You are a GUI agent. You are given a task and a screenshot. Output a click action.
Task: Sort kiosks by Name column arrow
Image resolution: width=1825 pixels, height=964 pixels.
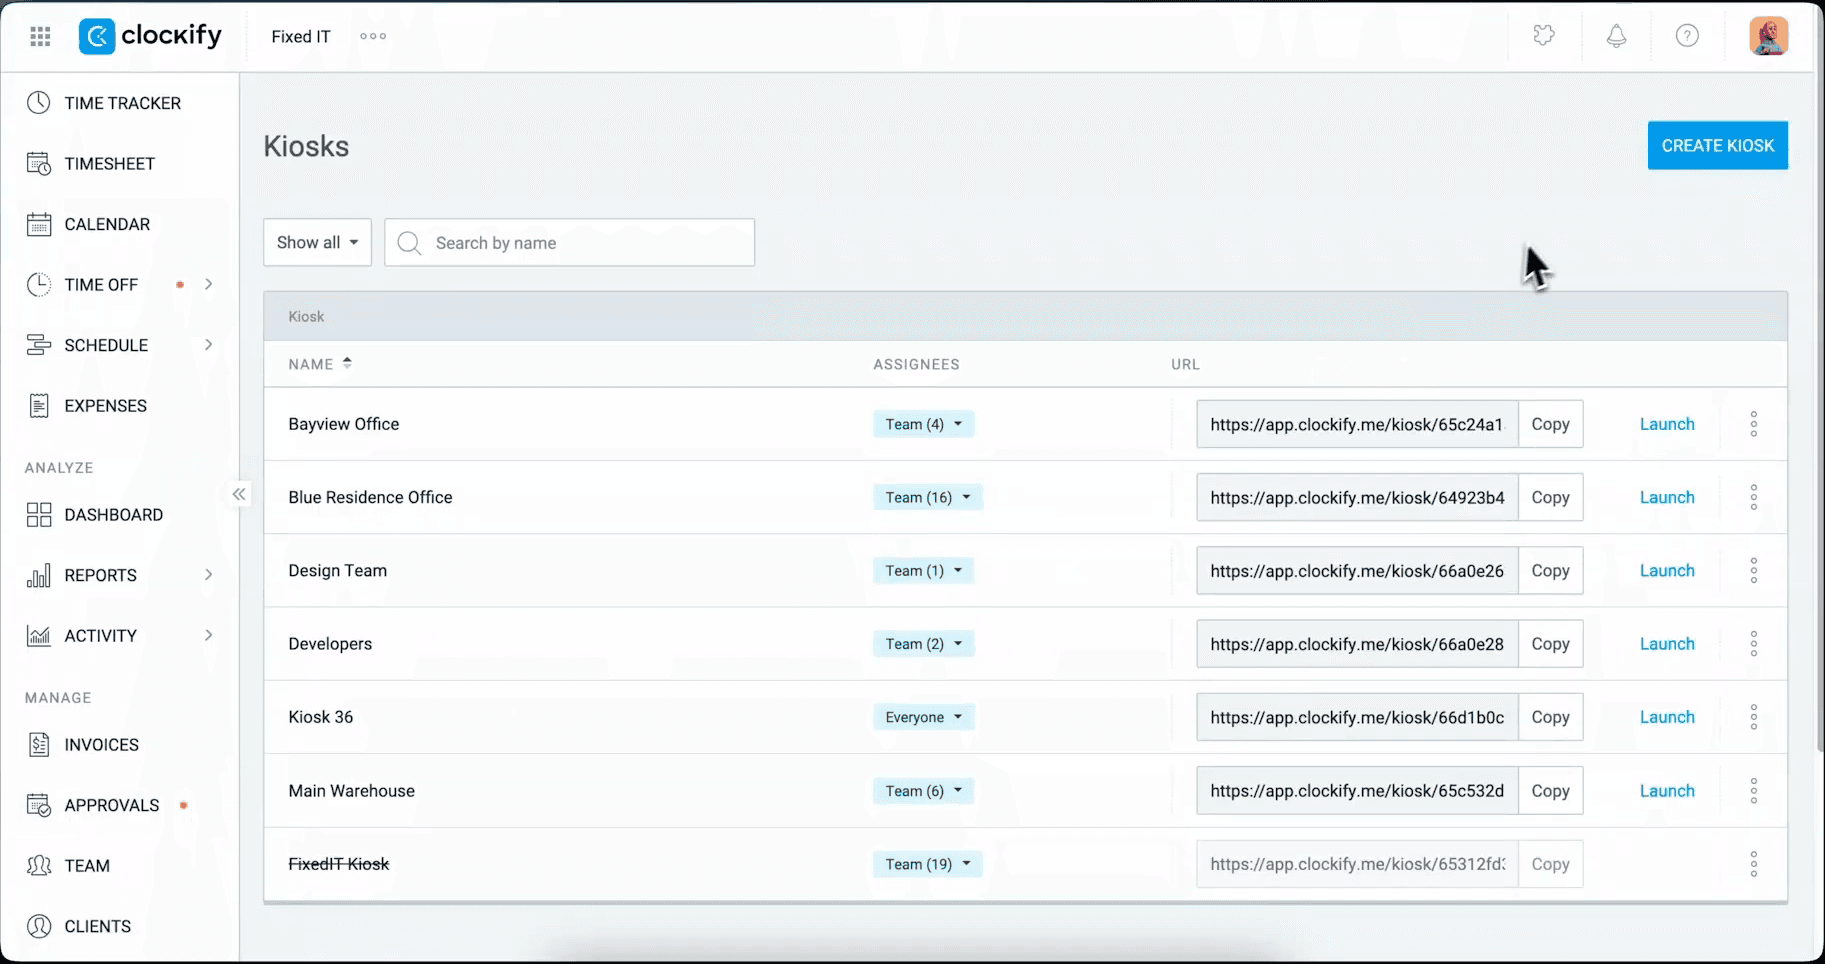coord(347,363)
